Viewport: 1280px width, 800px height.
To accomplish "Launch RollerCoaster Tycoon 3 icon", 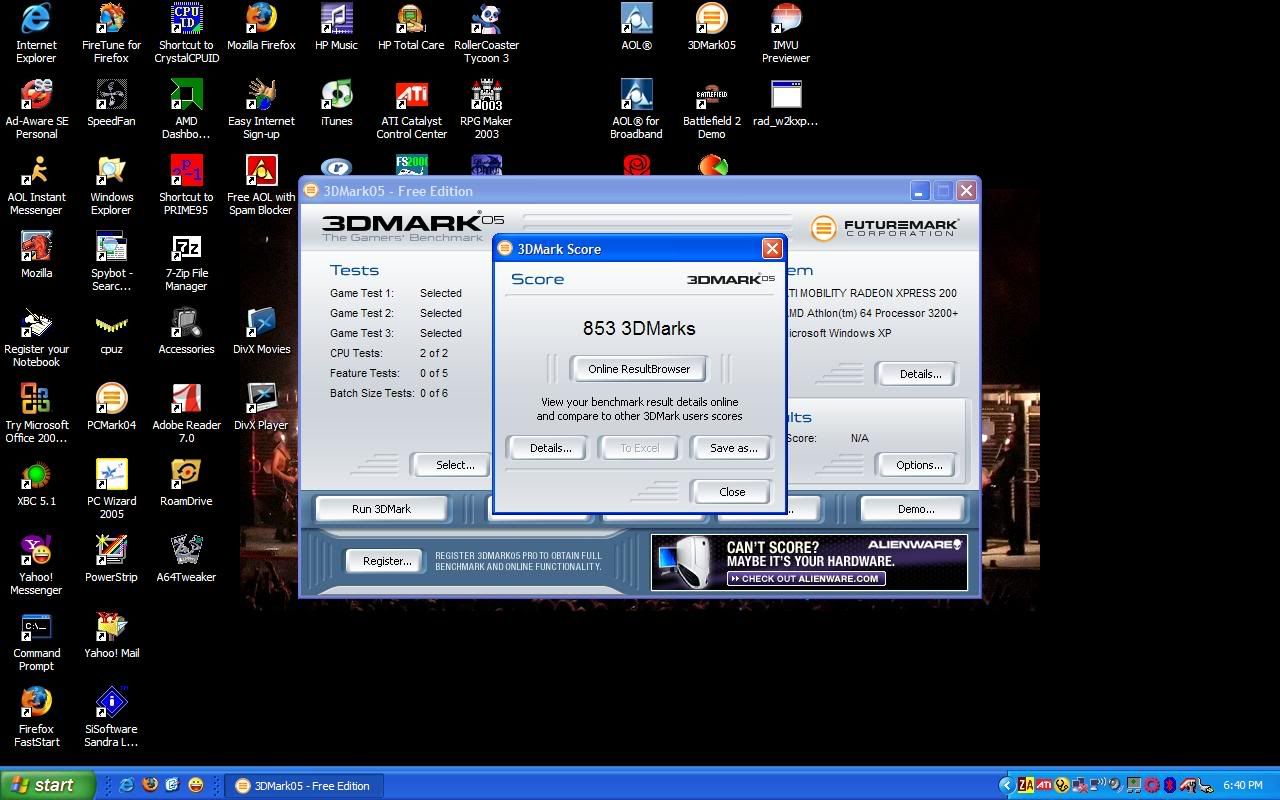I will [x=486, y=33].
